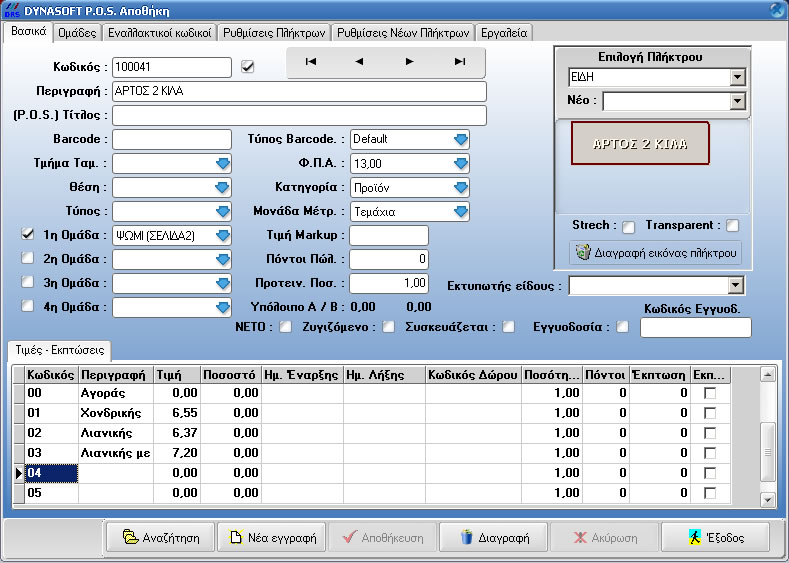Switch to the Εργαλεία tab
The height and width of the screenshot is (563, 789).
[504, 33]
